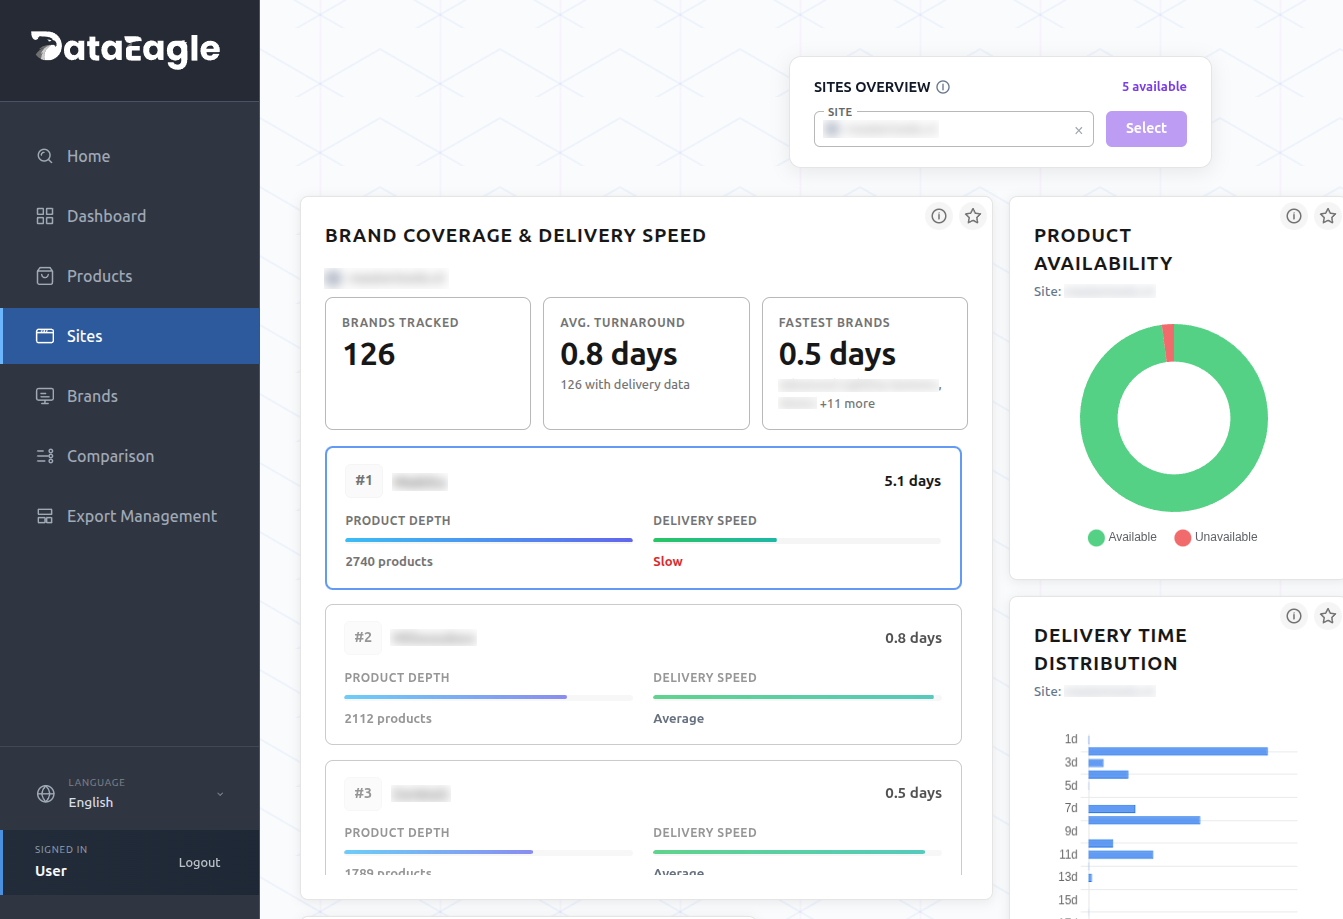Image resolution: width=1343 pixels, height=919 pixels.
Task: Open Comparison from the sidebar
Action: click(110, 456)
